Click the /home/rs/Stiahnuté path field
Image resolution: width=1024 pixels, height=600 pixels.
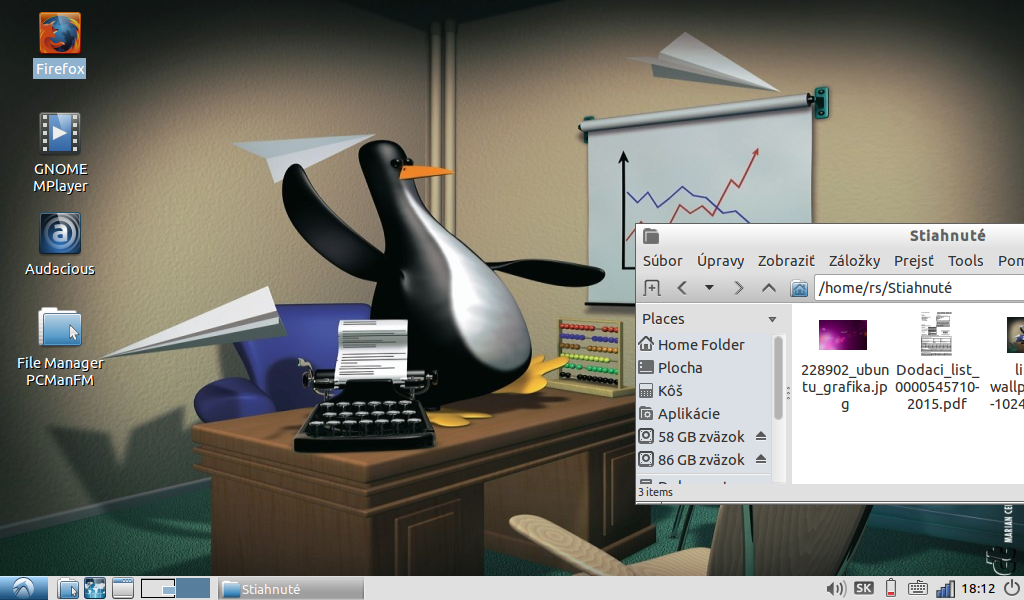tap(920, 288)
